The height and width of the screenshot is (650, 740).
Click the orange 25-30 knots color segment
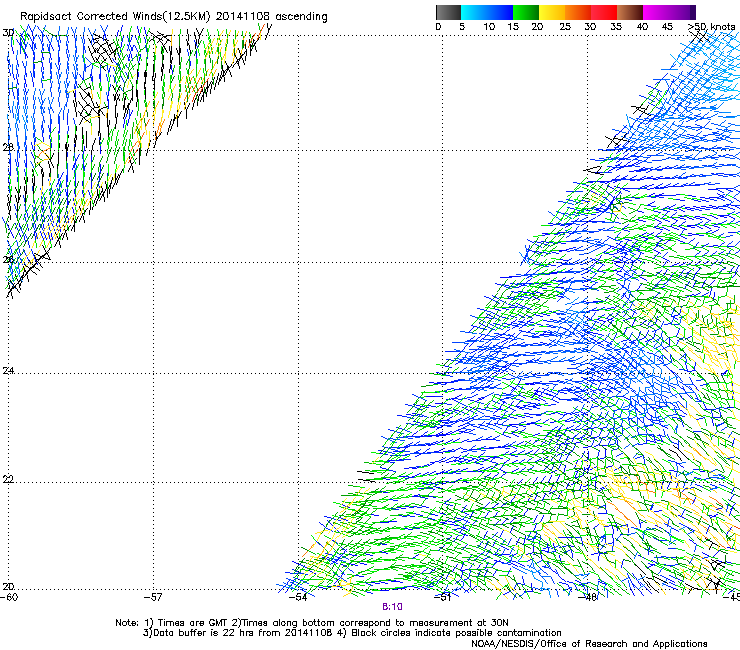pyautogui.click(x=578, y=12)
